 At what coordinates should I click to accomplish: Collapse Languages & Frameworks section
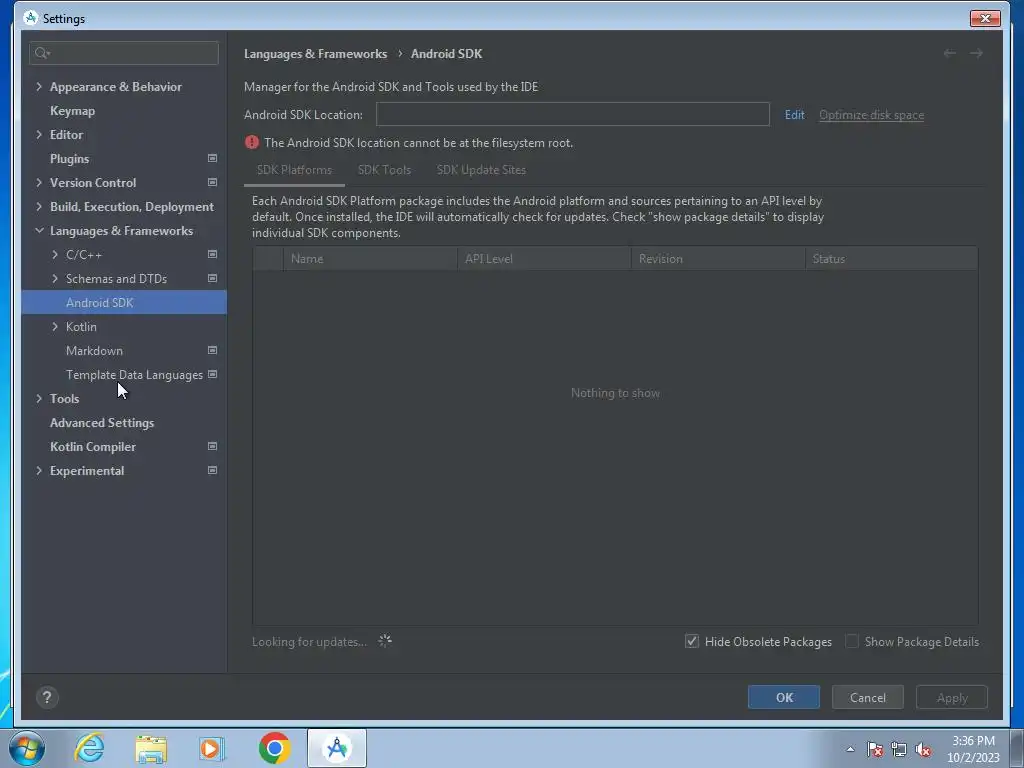pos(39,231)
